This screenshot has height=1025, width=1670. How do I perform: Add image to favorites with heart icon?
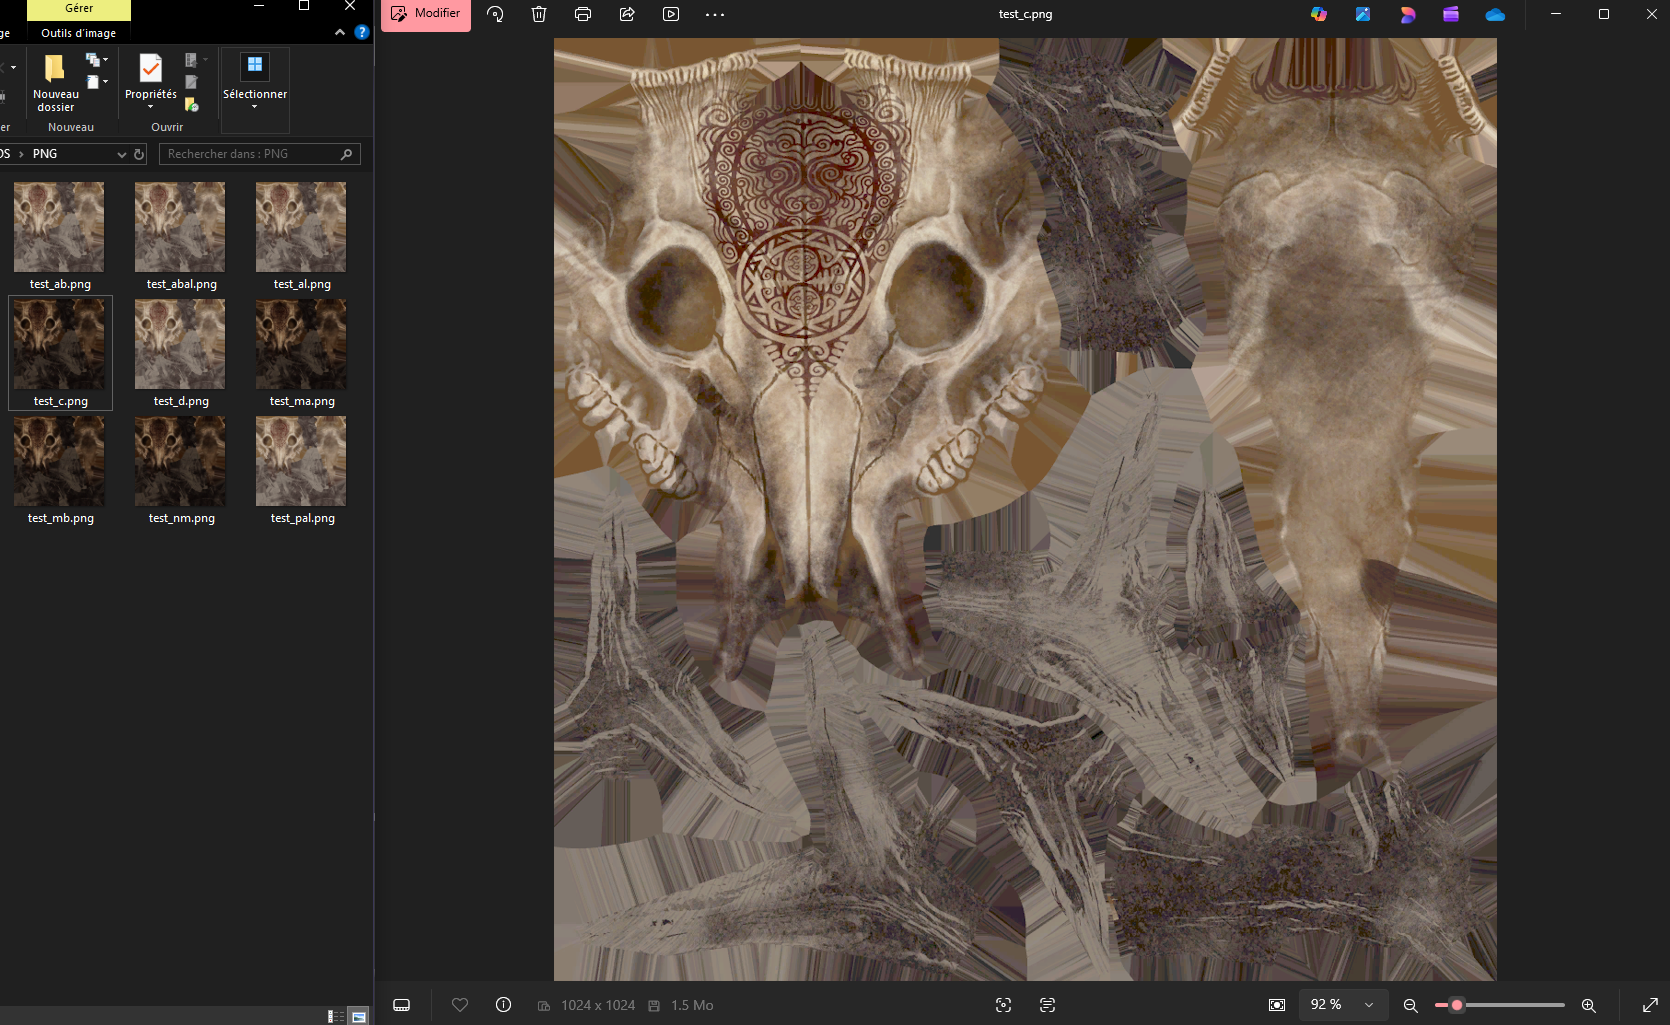[460, 1005]
